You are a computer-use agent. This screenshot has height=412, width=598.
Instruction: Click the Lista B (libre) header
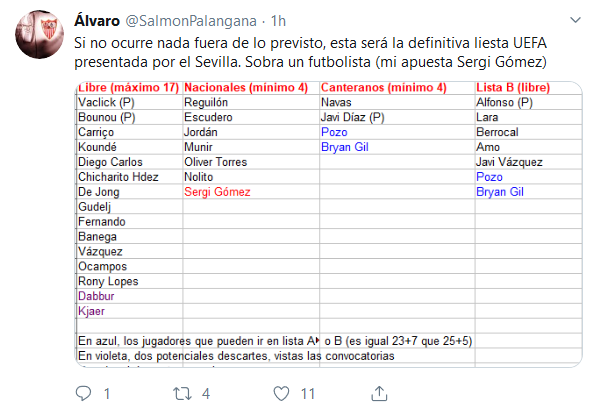(513, 87)
